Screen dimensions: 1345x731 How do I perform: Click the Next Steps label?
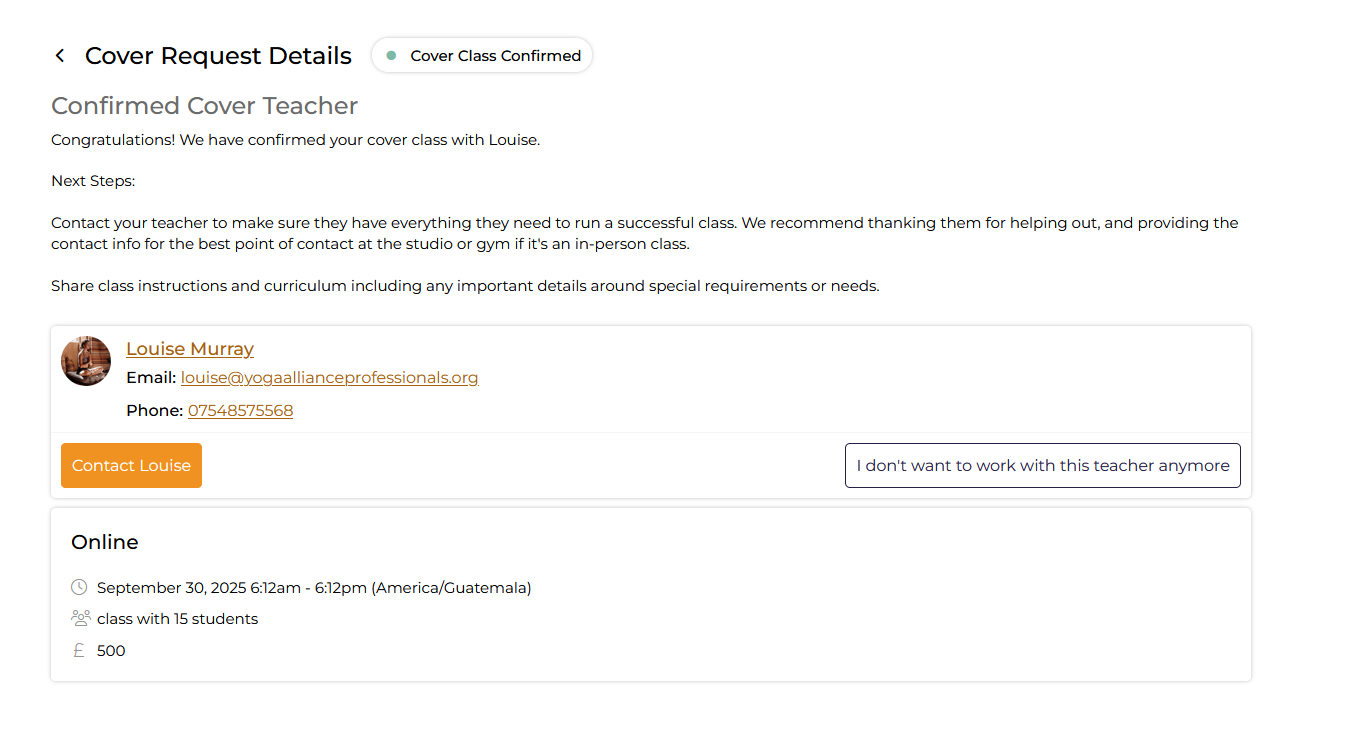pyautogui.click(x=93, y=181)
